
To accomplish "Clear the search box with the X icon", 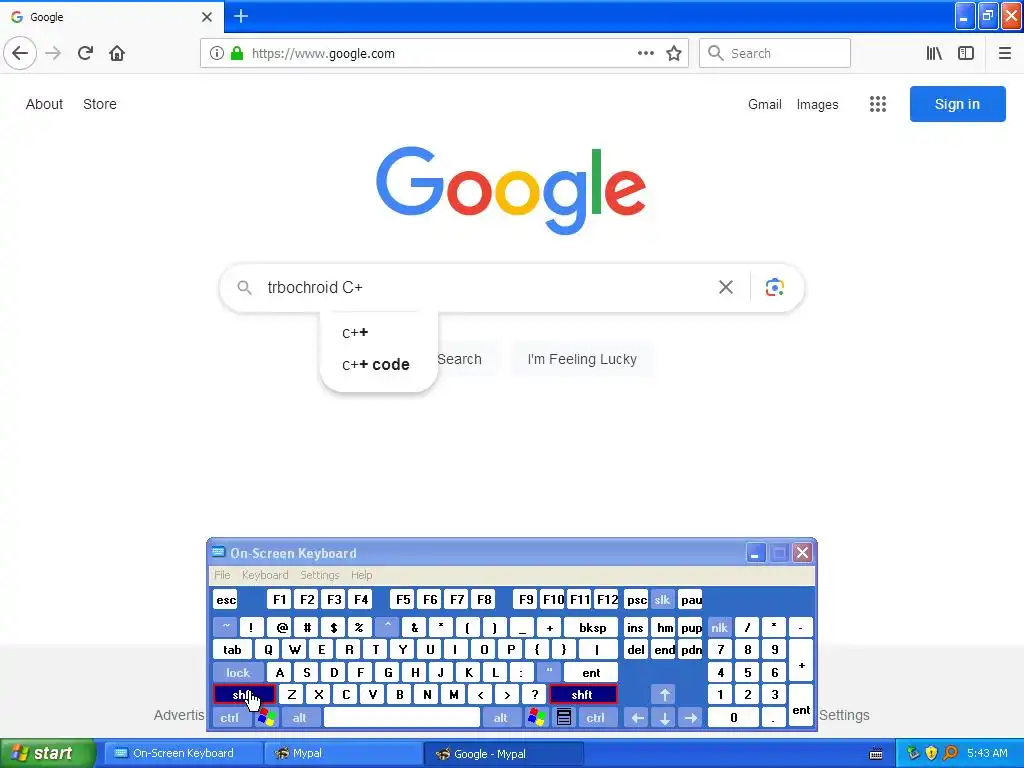I will [x=726, y=287].
